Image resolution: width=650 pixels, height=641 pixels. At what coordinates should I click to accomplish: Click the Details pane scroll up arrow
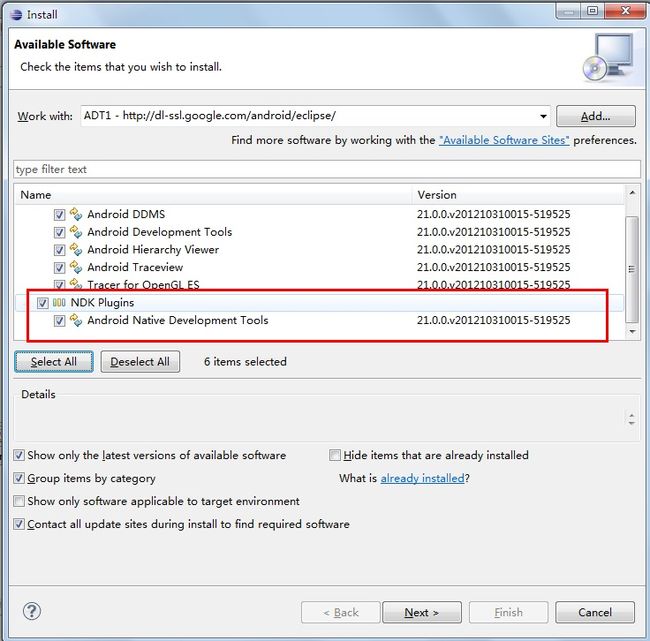[632, 415]
